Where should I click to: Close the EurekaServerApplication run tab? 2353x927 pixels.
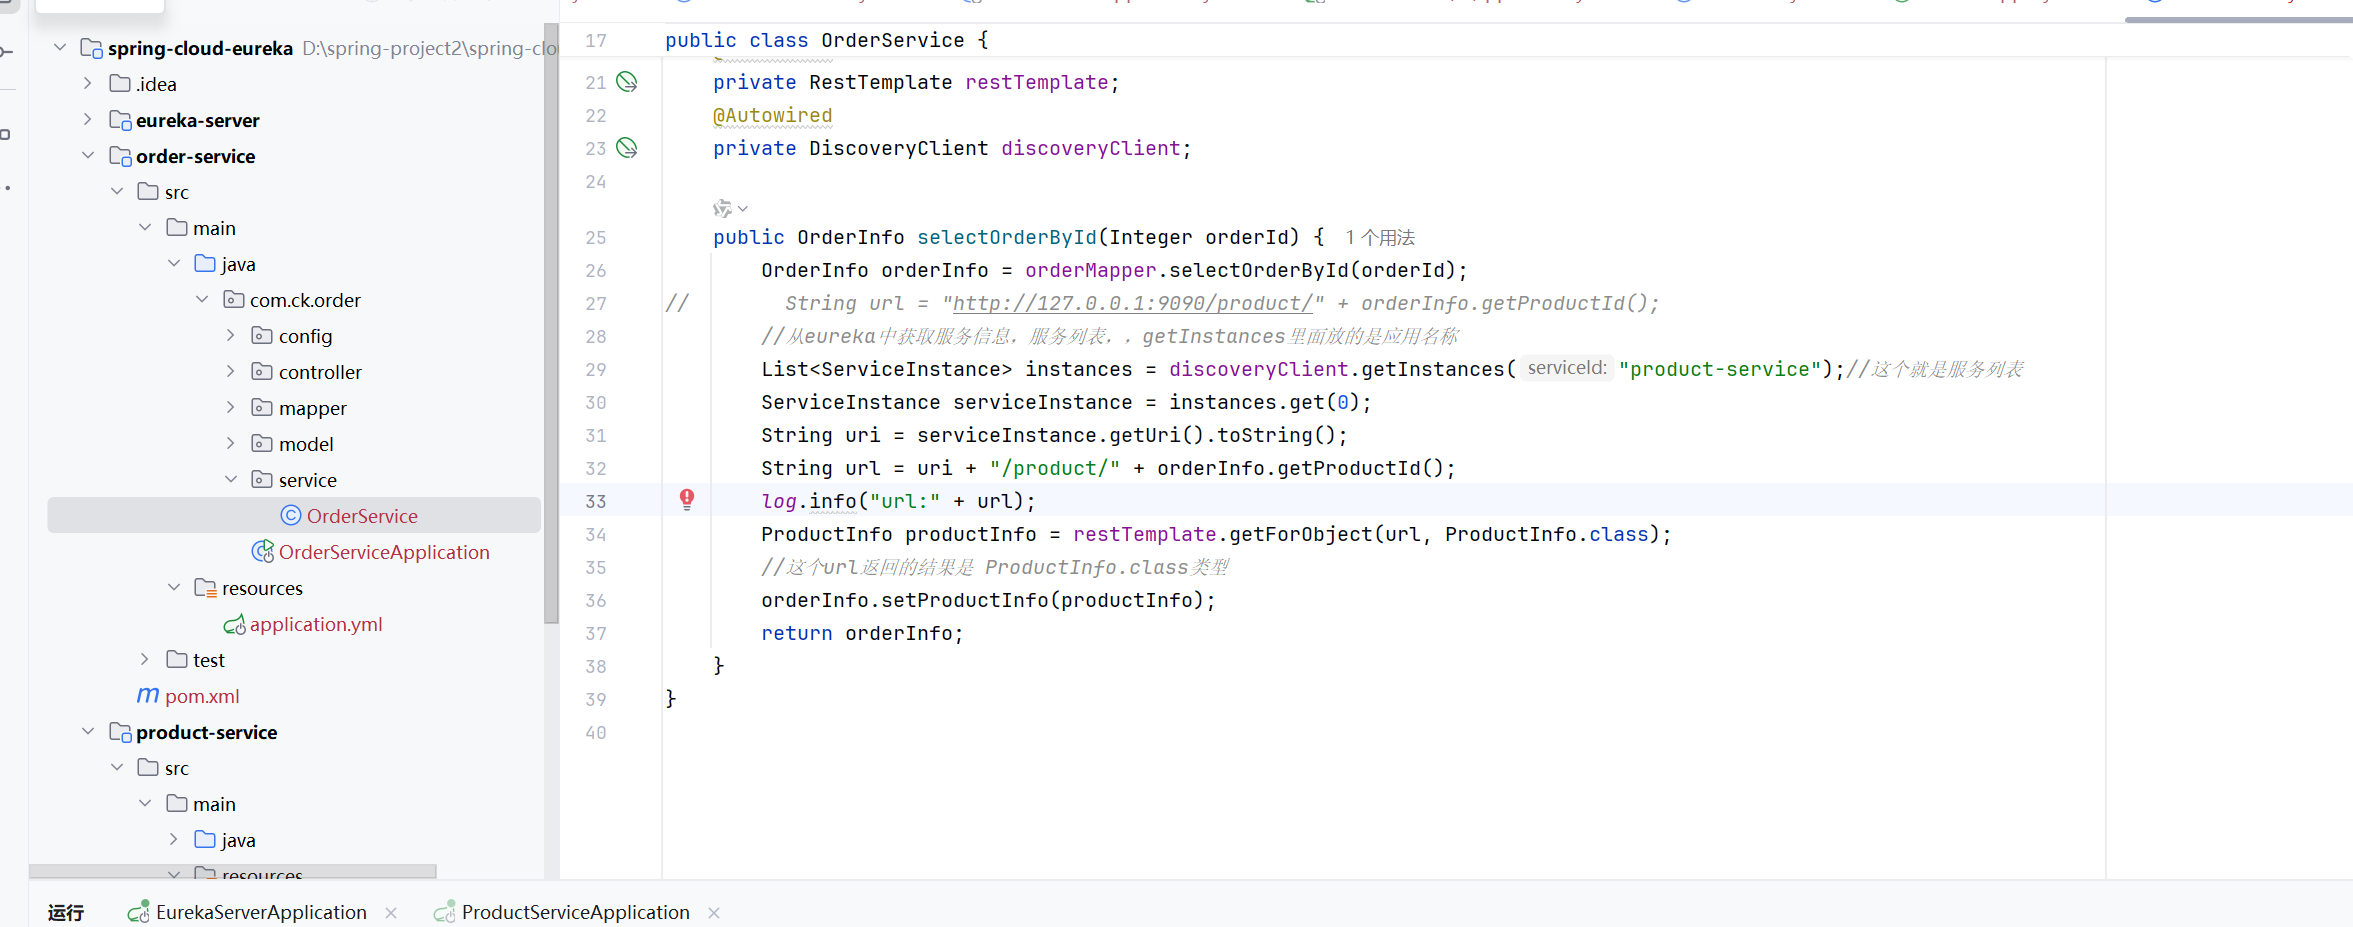point(391,913)
